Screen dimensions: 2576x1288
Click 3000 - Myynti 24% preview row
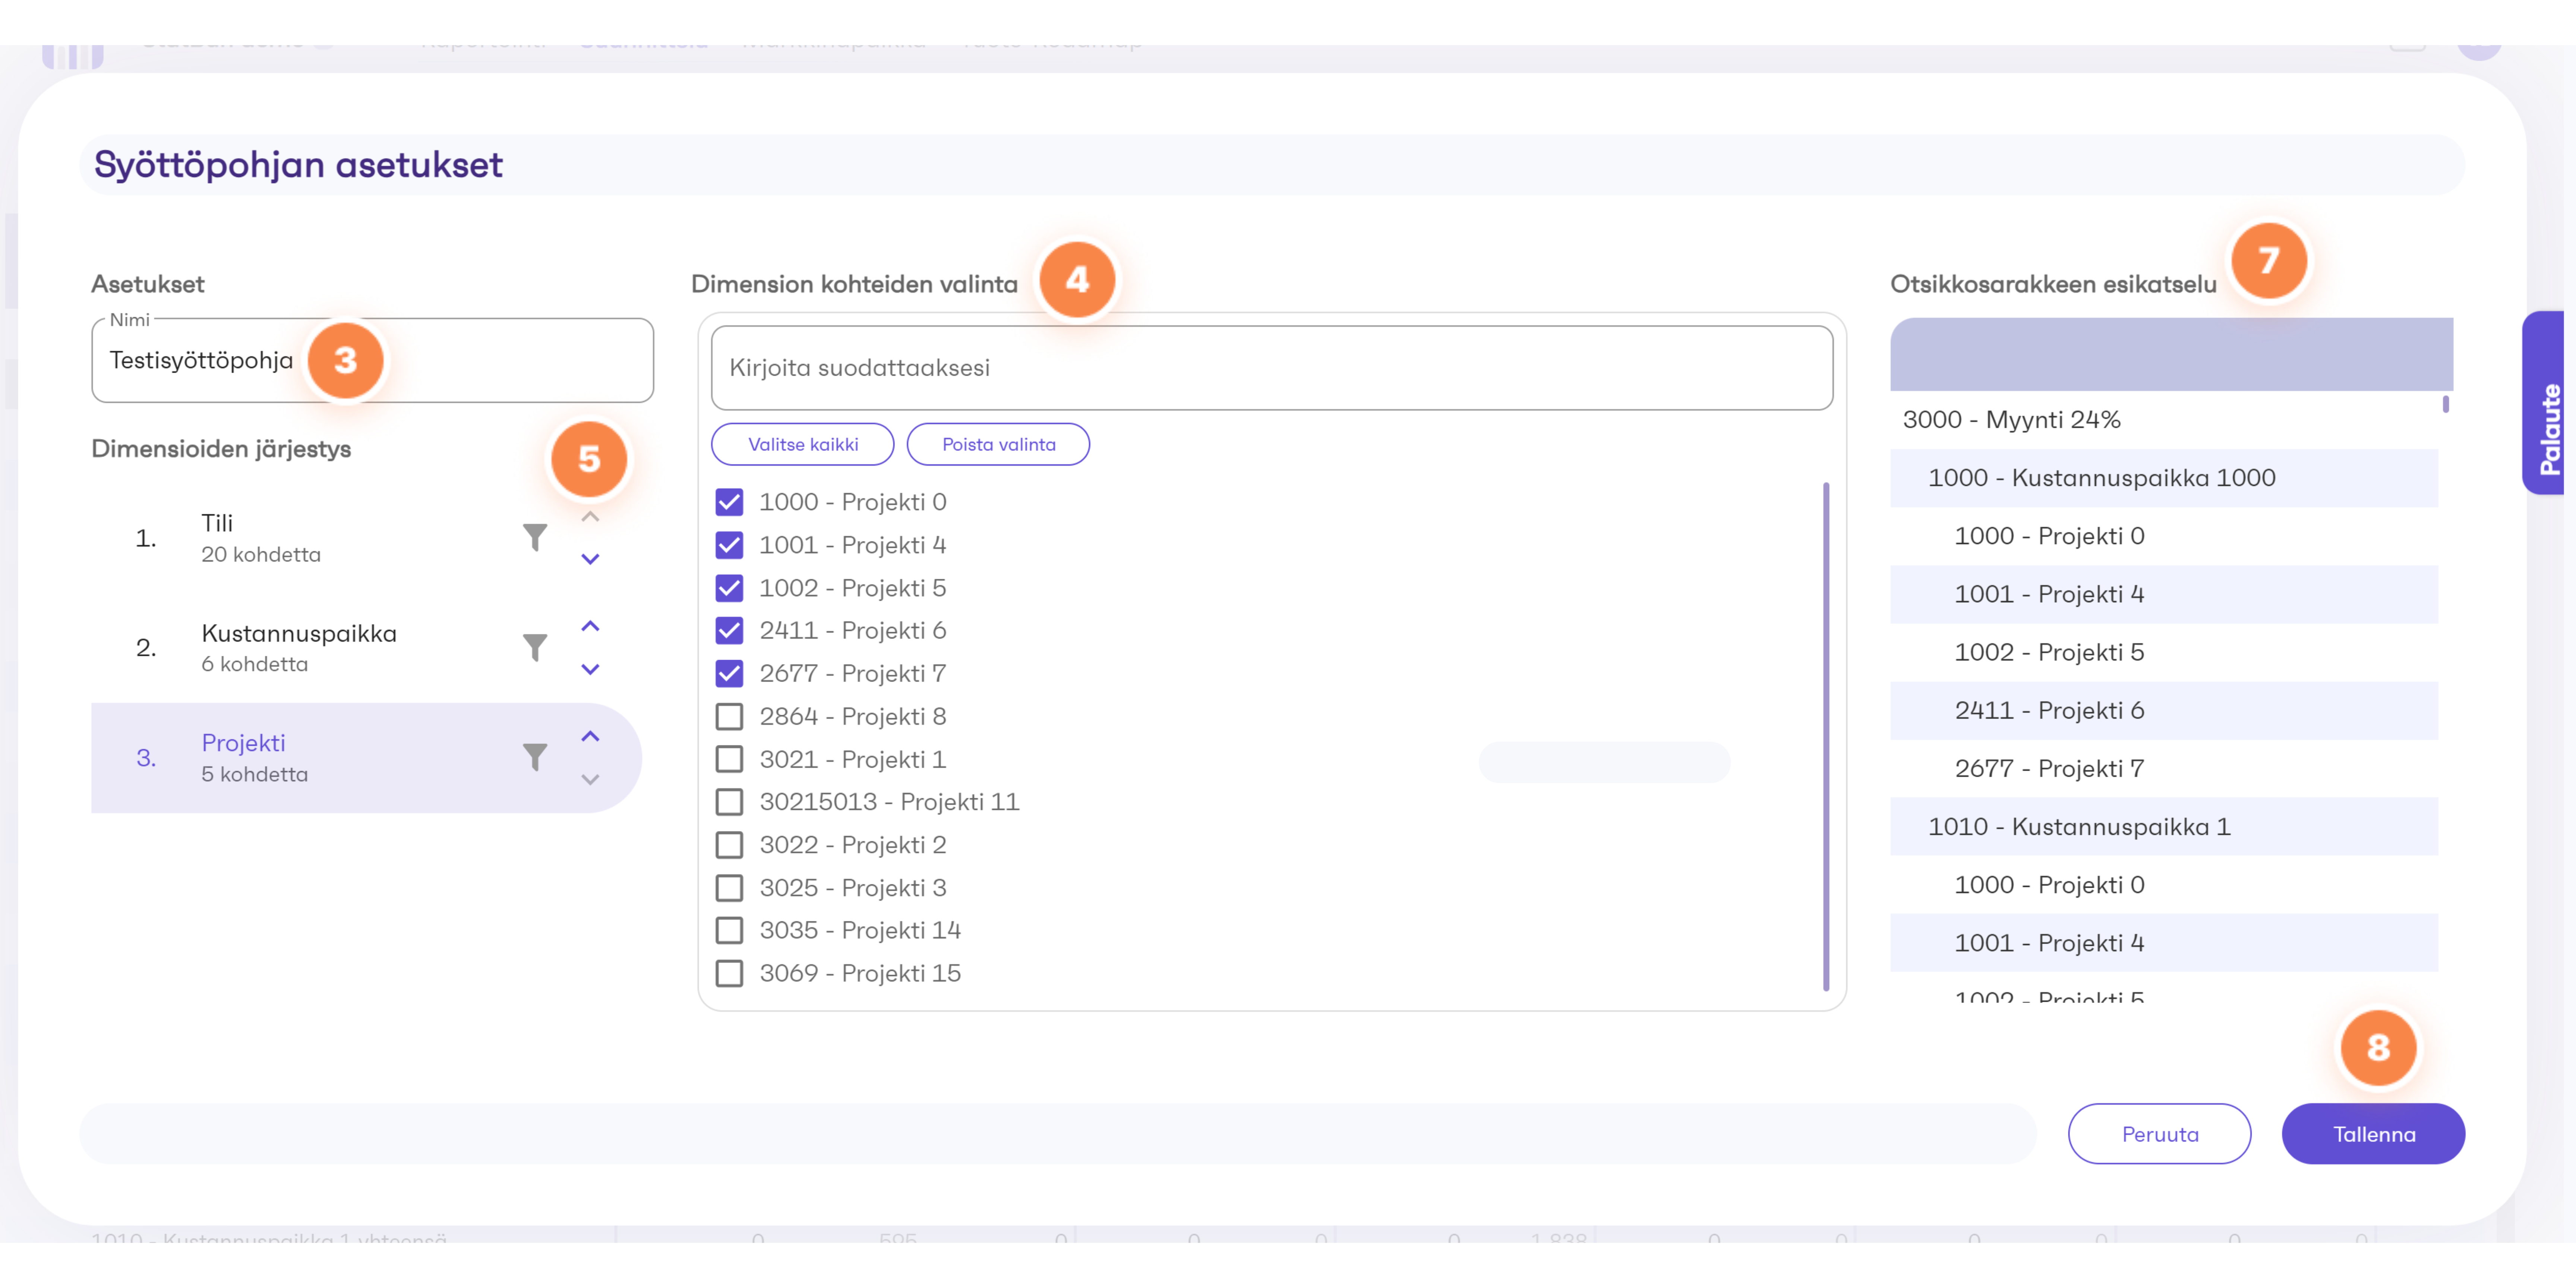click(x=2164, y=420)
